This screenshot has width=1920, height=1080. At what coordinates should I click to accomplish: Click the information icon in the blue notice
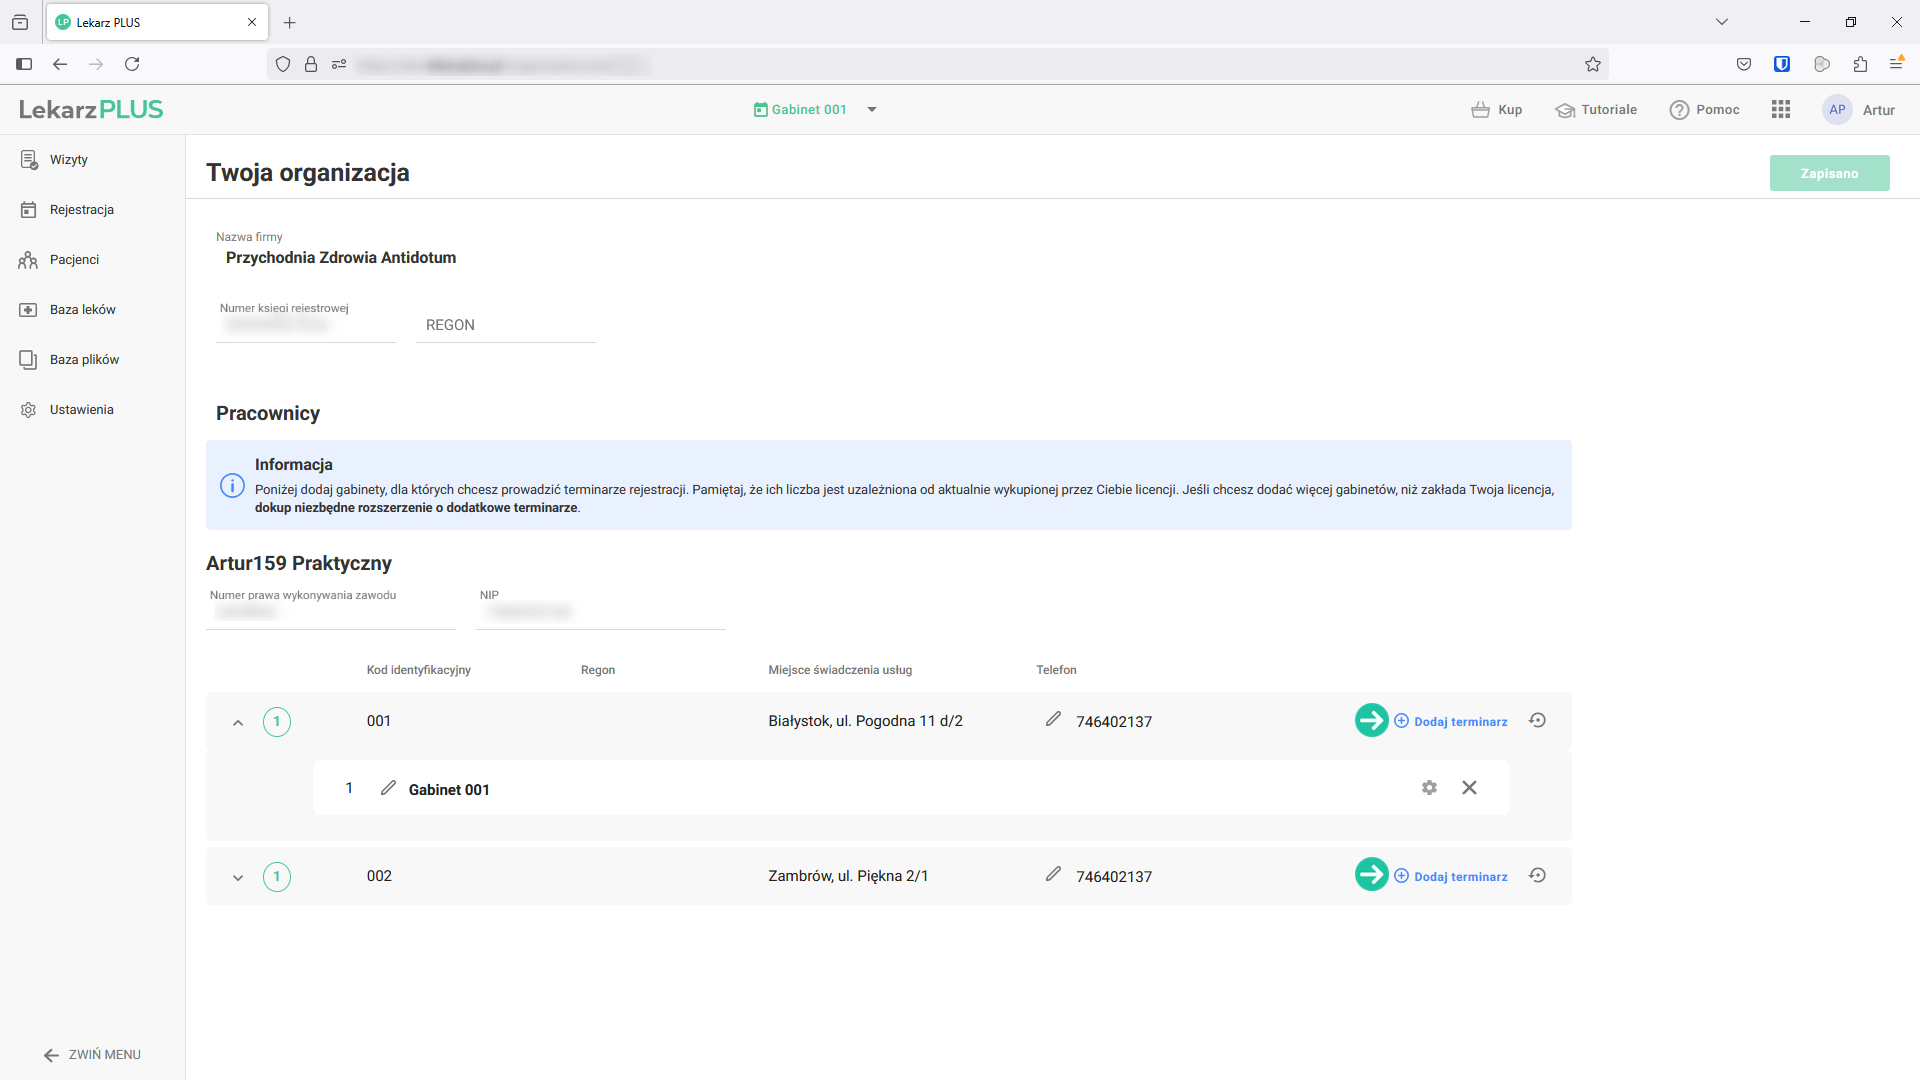pyautogui.click(x=232, y=486)
